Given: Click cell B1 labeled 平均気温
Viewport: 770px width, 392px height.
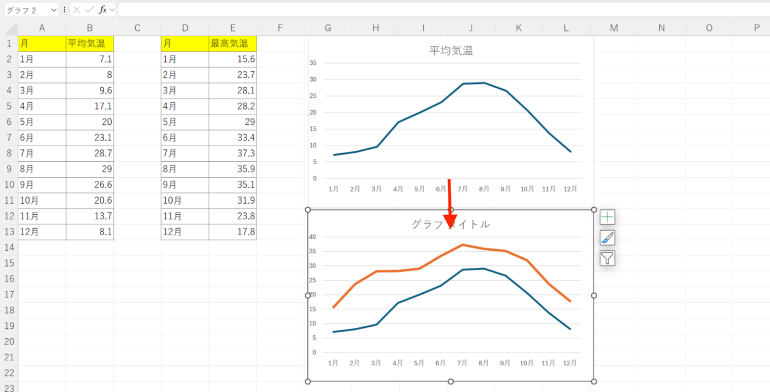Looking at the screenshot, I should pyautogui.click(x=89, y=44).
